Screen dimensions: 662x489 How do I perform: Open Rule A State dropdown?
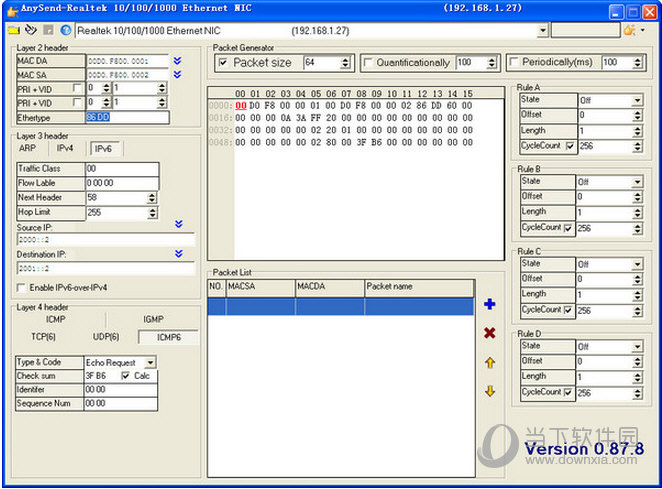(637, 101)
